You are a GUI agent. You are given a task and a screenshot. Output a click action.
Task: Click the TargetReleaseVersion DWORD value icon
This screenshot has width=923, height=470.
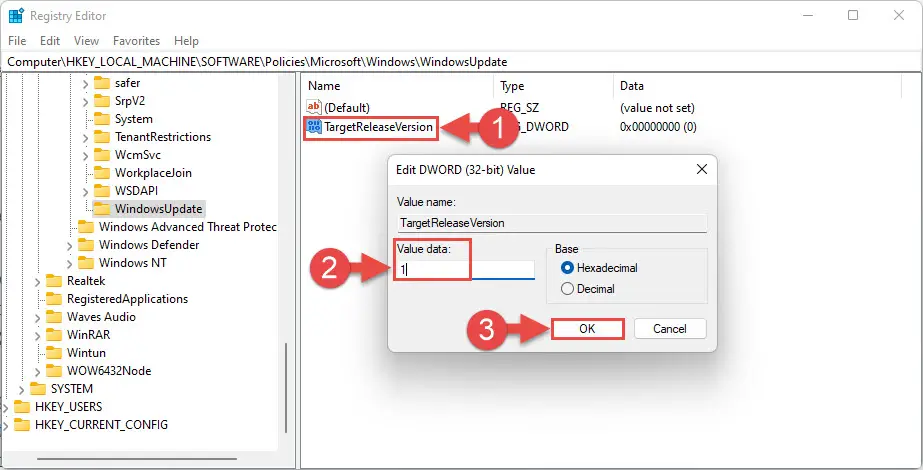tap(314, 126)
